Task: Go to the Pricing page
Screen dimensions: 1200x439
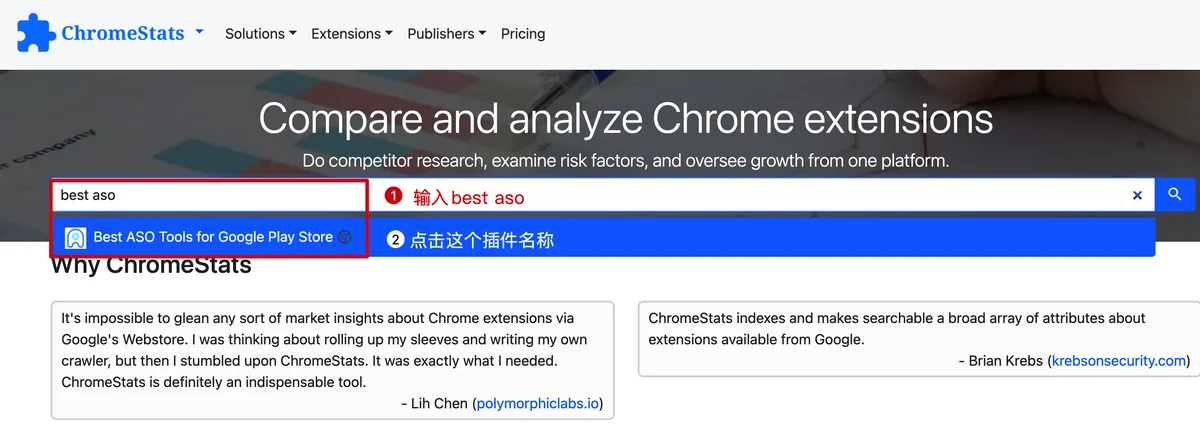Action: coord(523,34)
